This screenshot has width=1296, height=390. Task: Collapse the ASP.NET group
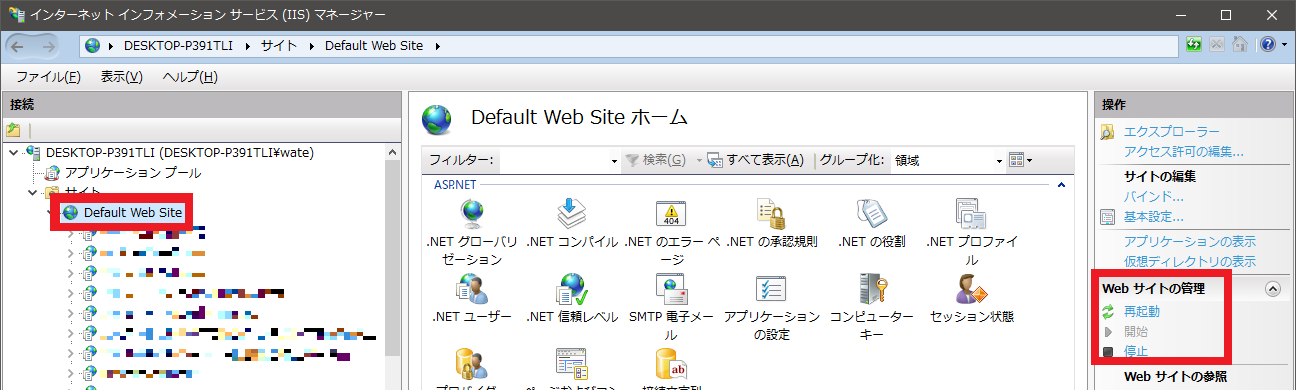point(1061,185)
